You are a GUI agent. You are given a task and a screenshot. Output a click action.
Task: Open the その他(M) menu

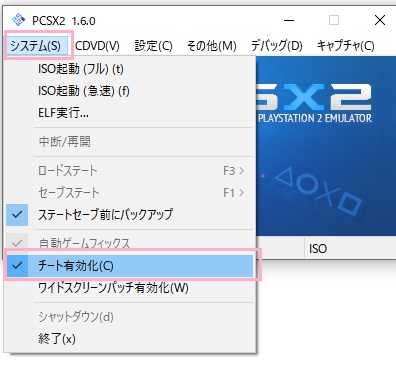[212, 45]
